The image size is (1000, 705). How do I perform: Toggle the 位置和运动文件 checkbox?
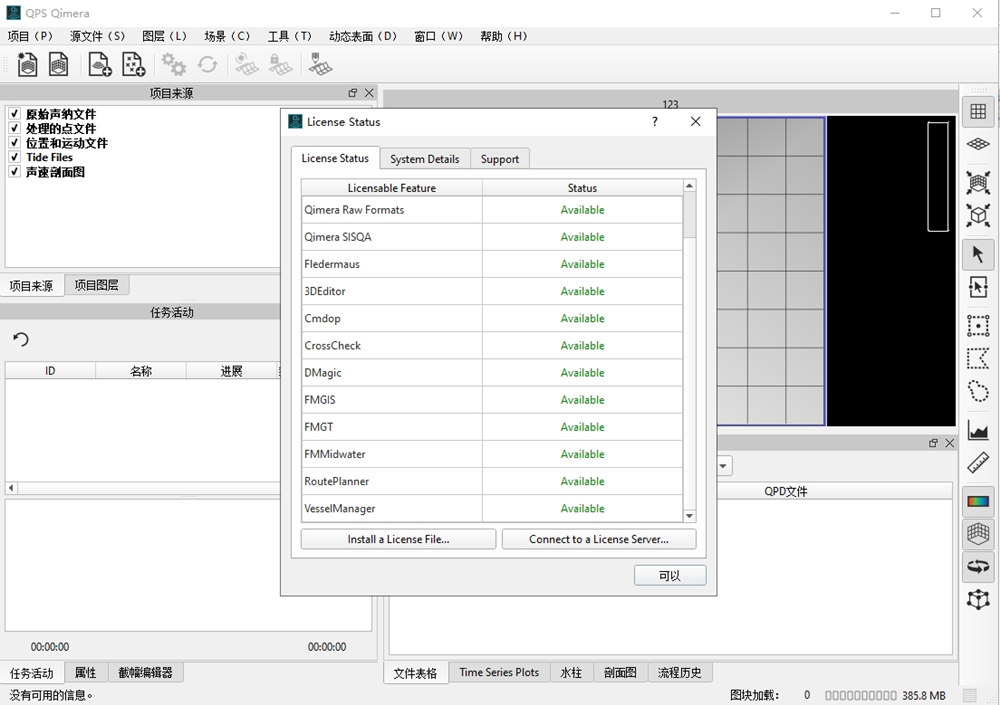pyautogui.click(x=14, y=142)
